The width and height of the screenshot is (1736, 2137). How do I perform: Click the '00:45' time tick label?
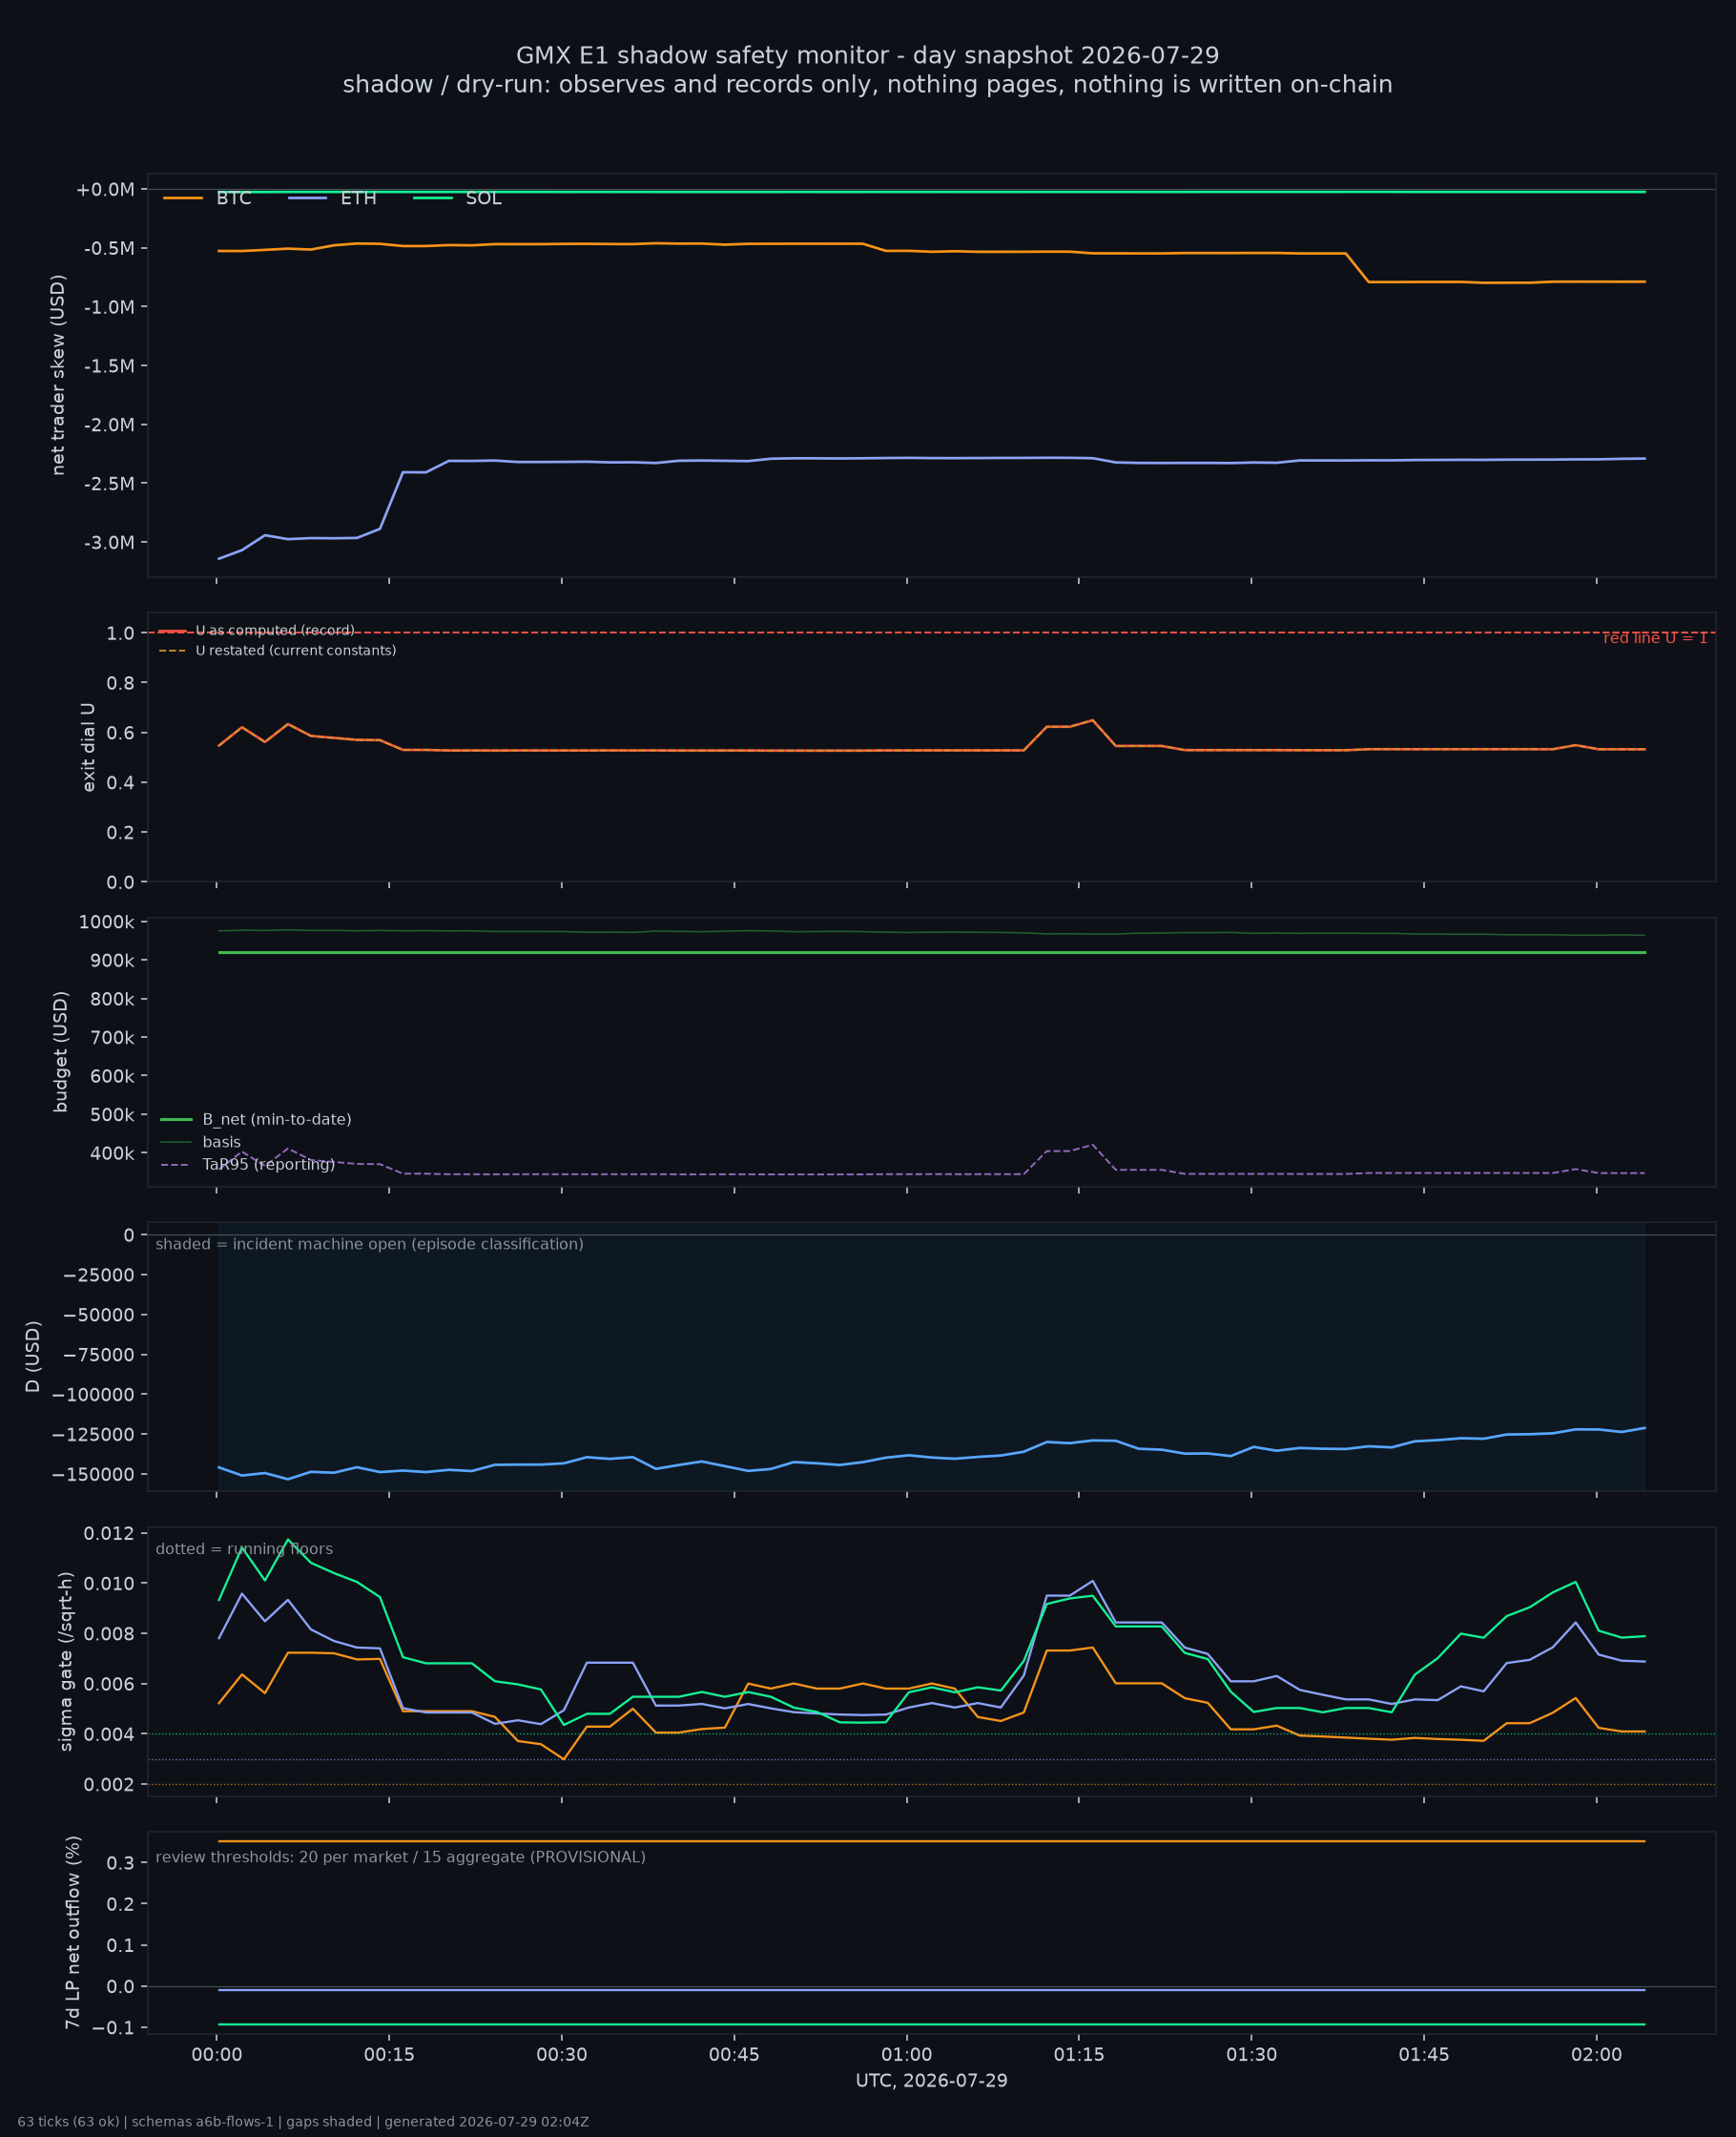734,2055
